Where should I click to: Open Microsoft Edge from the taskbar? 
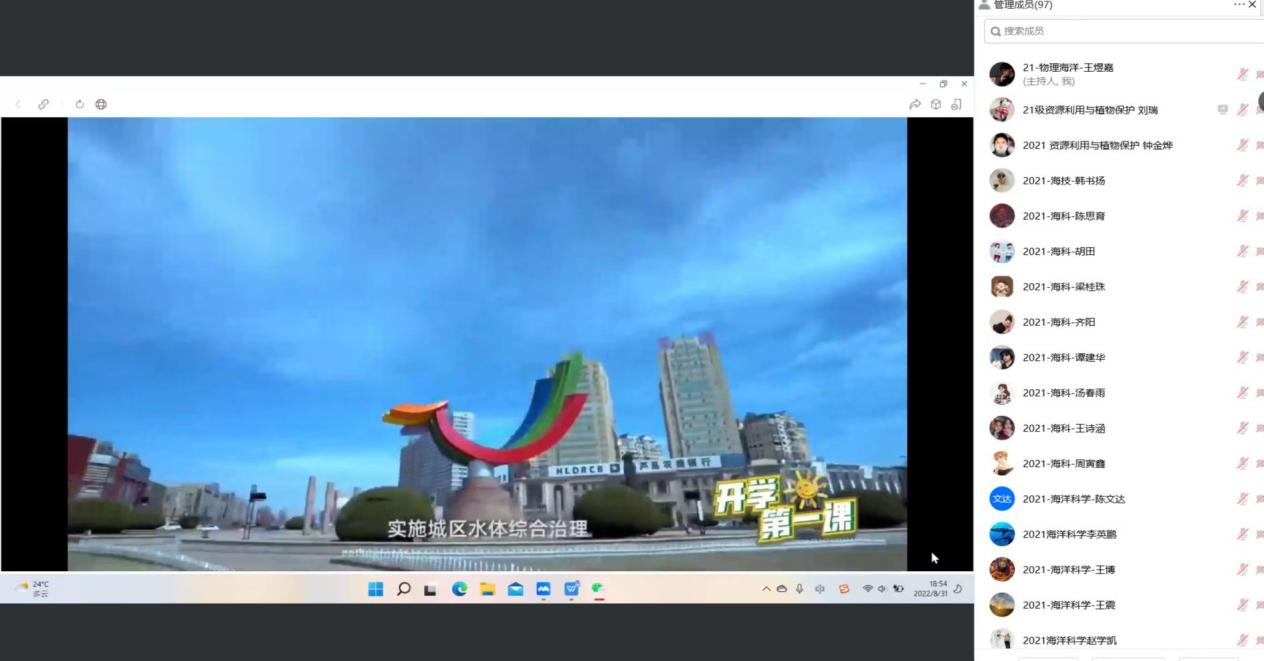coord(459,589)
